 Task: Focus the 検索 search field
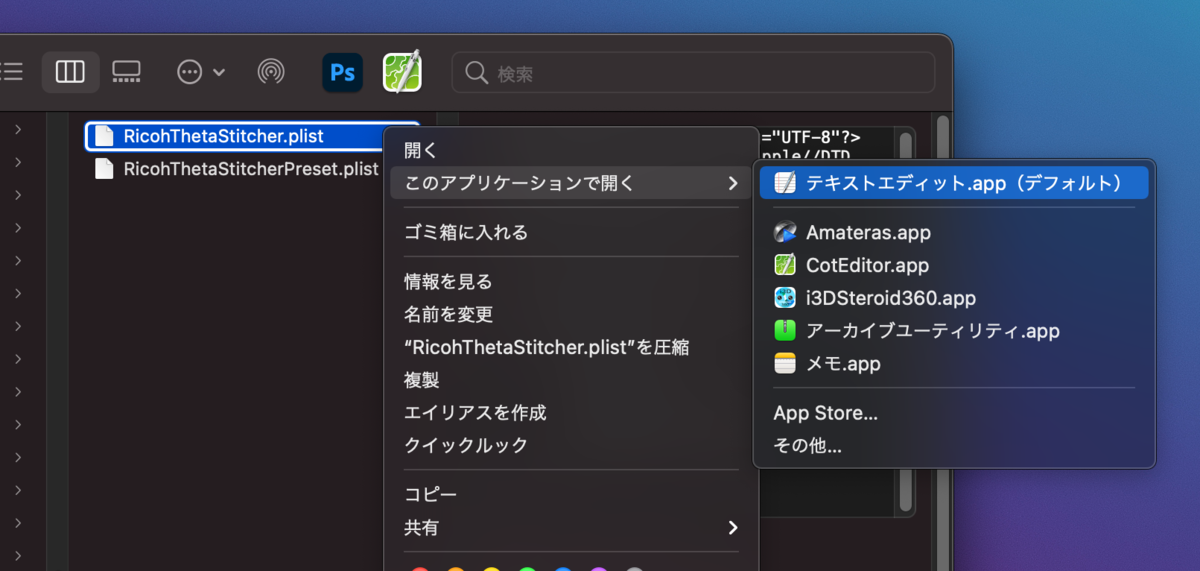[693, 73]
